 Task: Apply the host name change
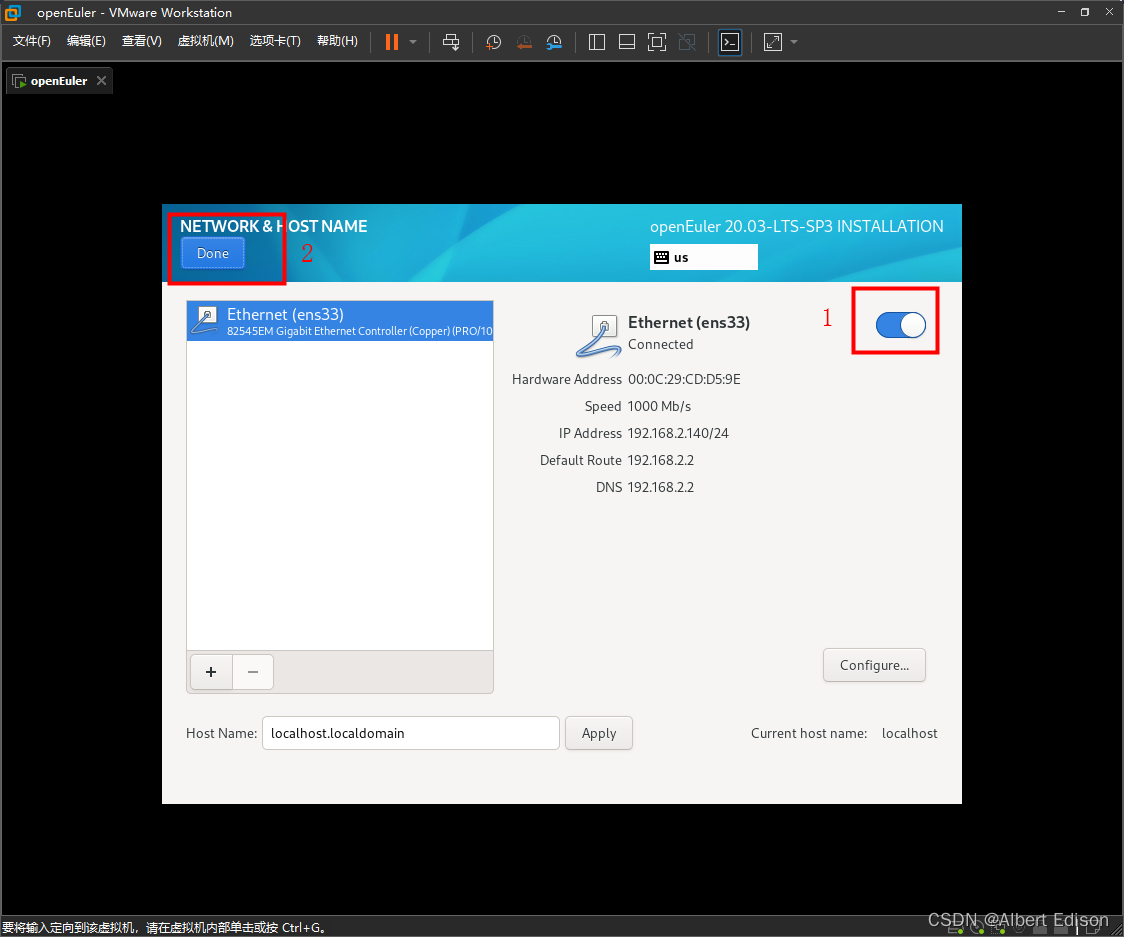(598, 733)
